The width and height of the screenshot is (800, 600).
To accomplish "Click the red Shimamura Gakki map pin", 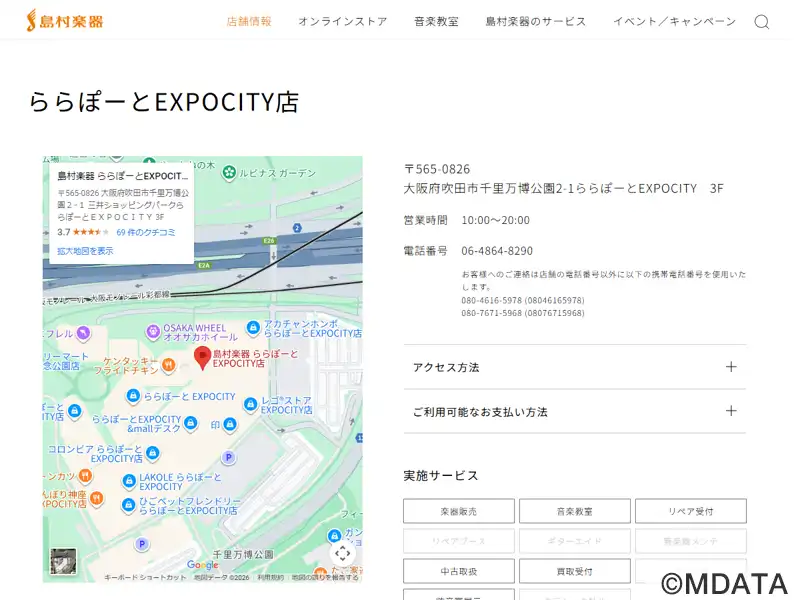I will tap(201, 357).
